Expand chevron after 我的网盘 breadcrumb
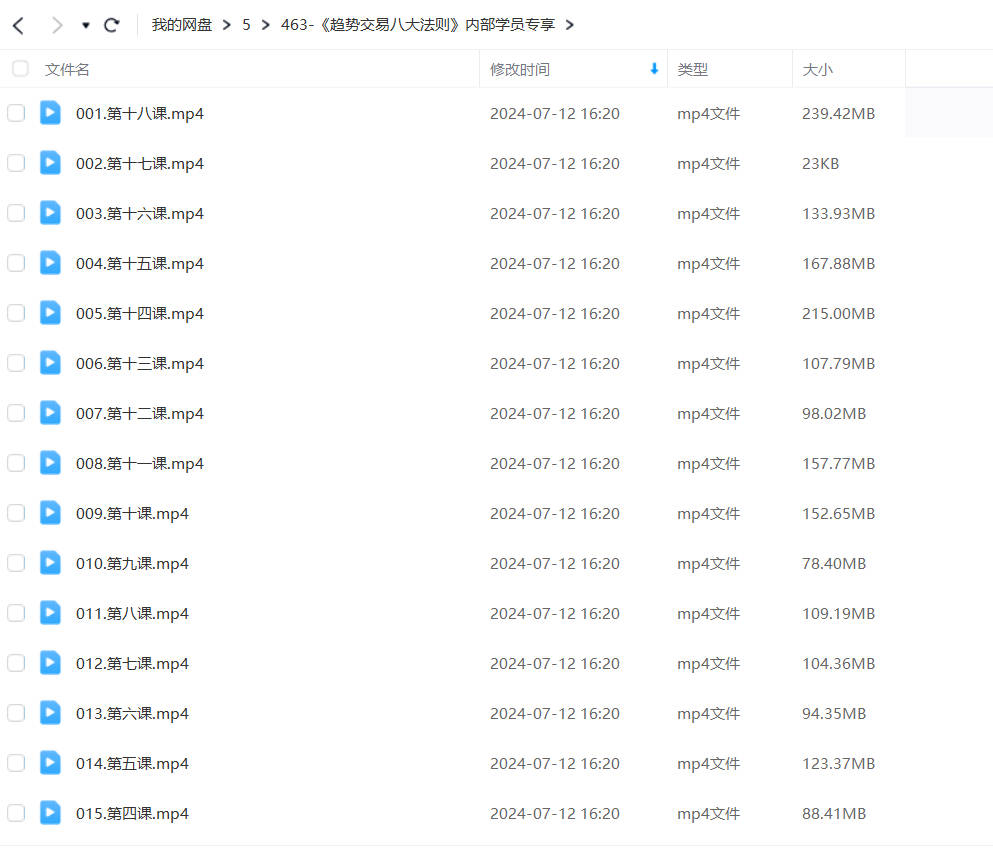 (x=227, y=25)
